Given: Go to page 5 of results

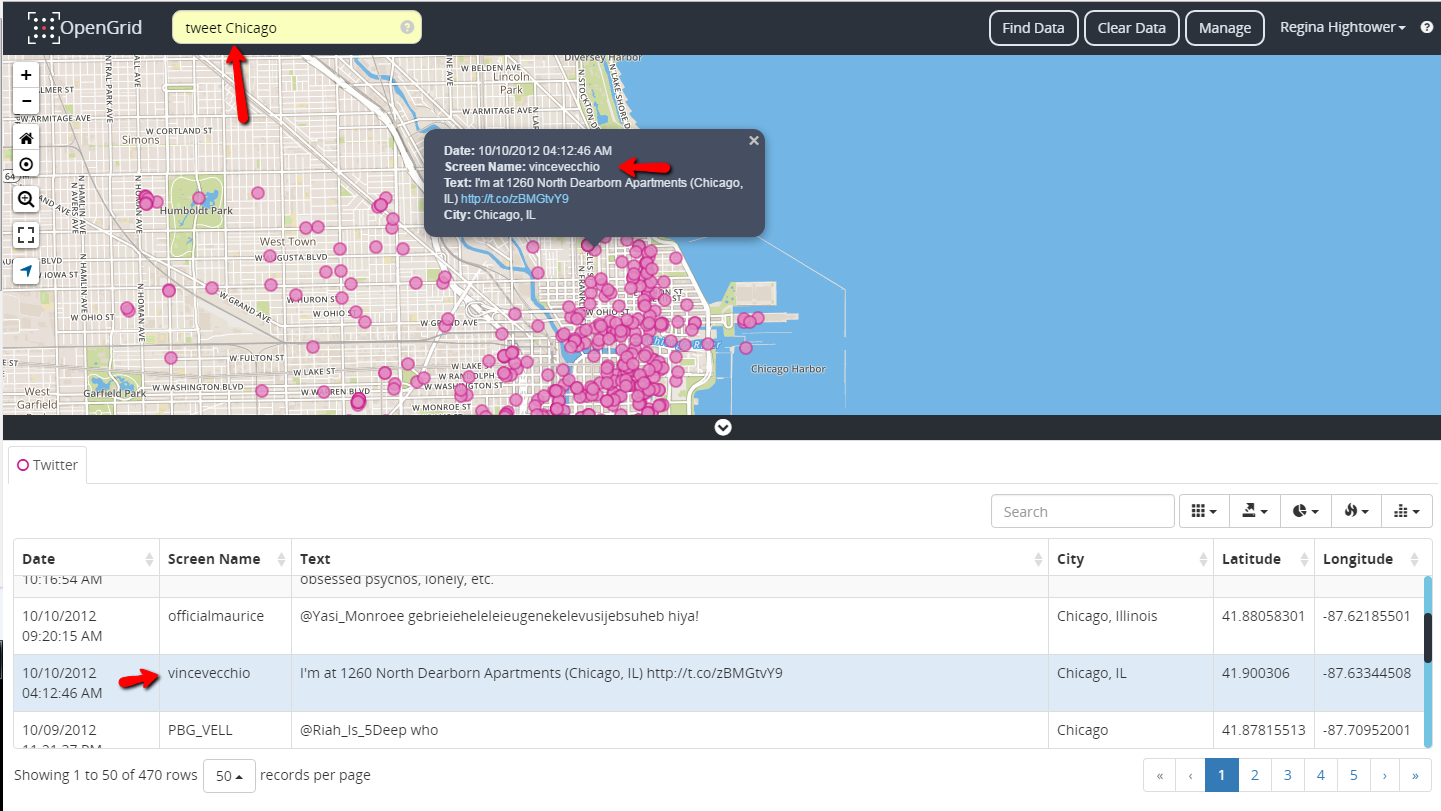Looking at the screenshot, I should coord(1353,775).
